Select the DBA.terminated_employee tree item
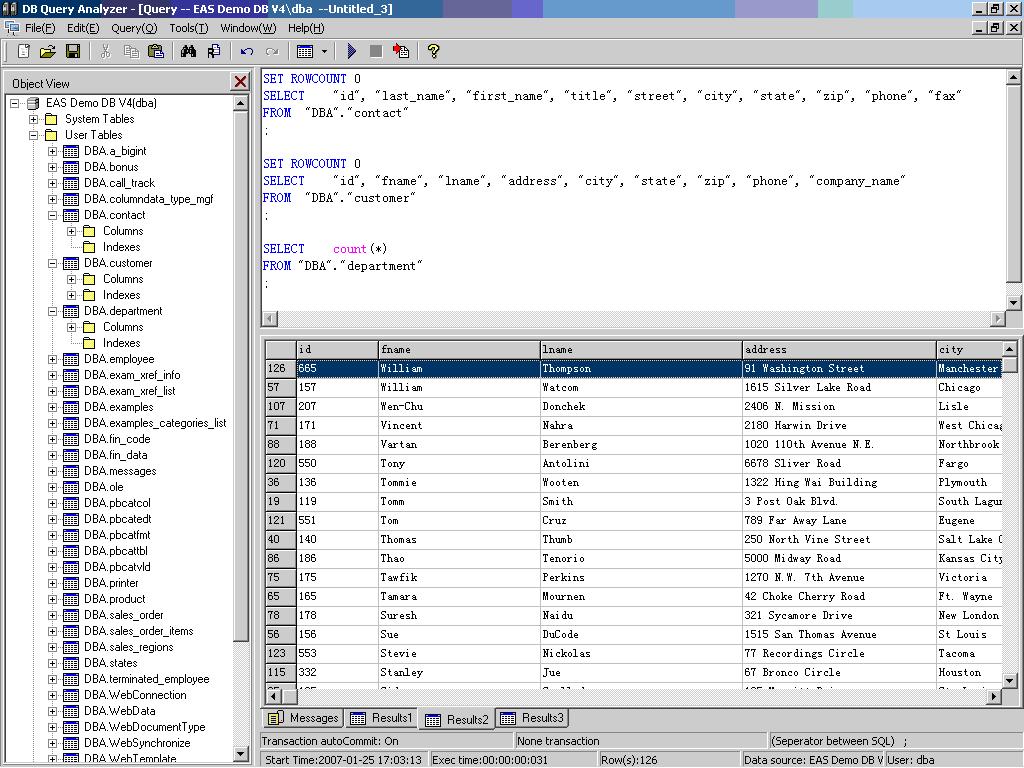Screen dimensions: 1024x768 pos(146,679)
